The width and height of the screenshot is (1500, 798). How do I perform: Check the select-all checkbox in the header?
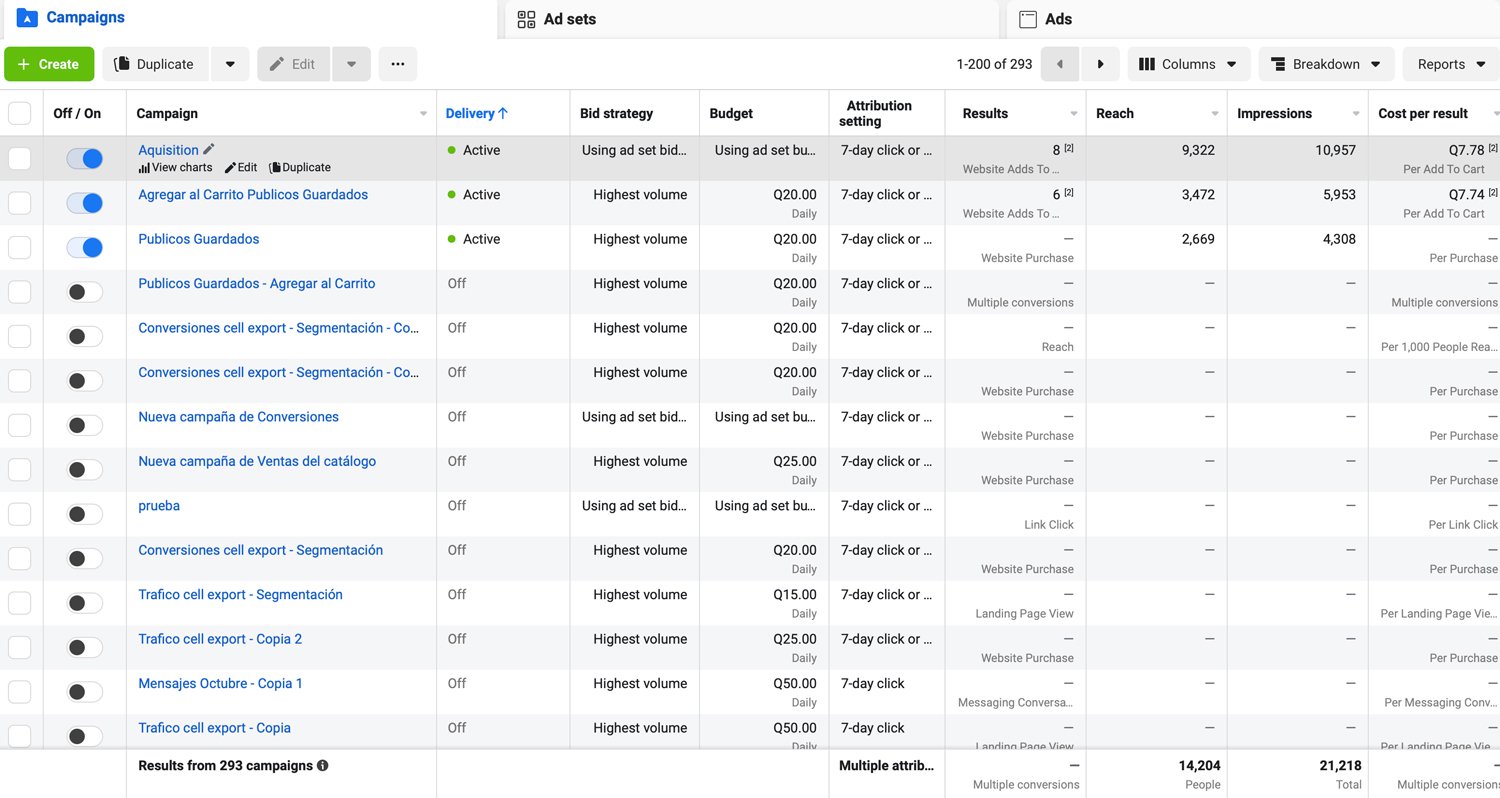coord(20,112)
